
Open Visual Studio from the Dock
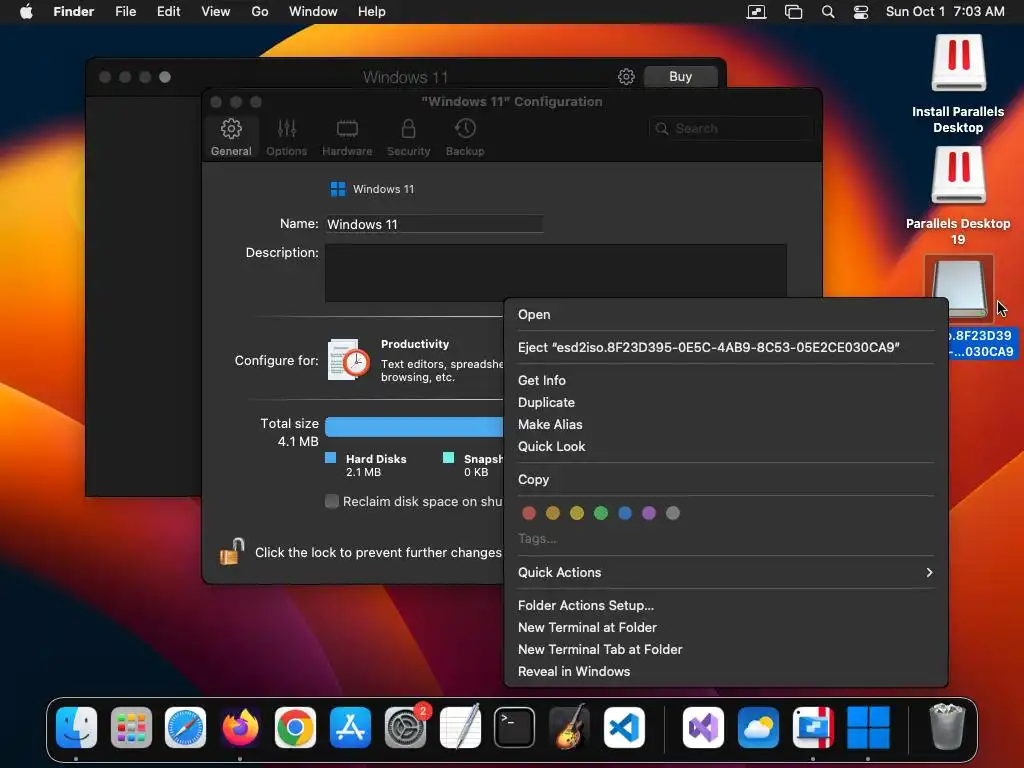point(703,727)
